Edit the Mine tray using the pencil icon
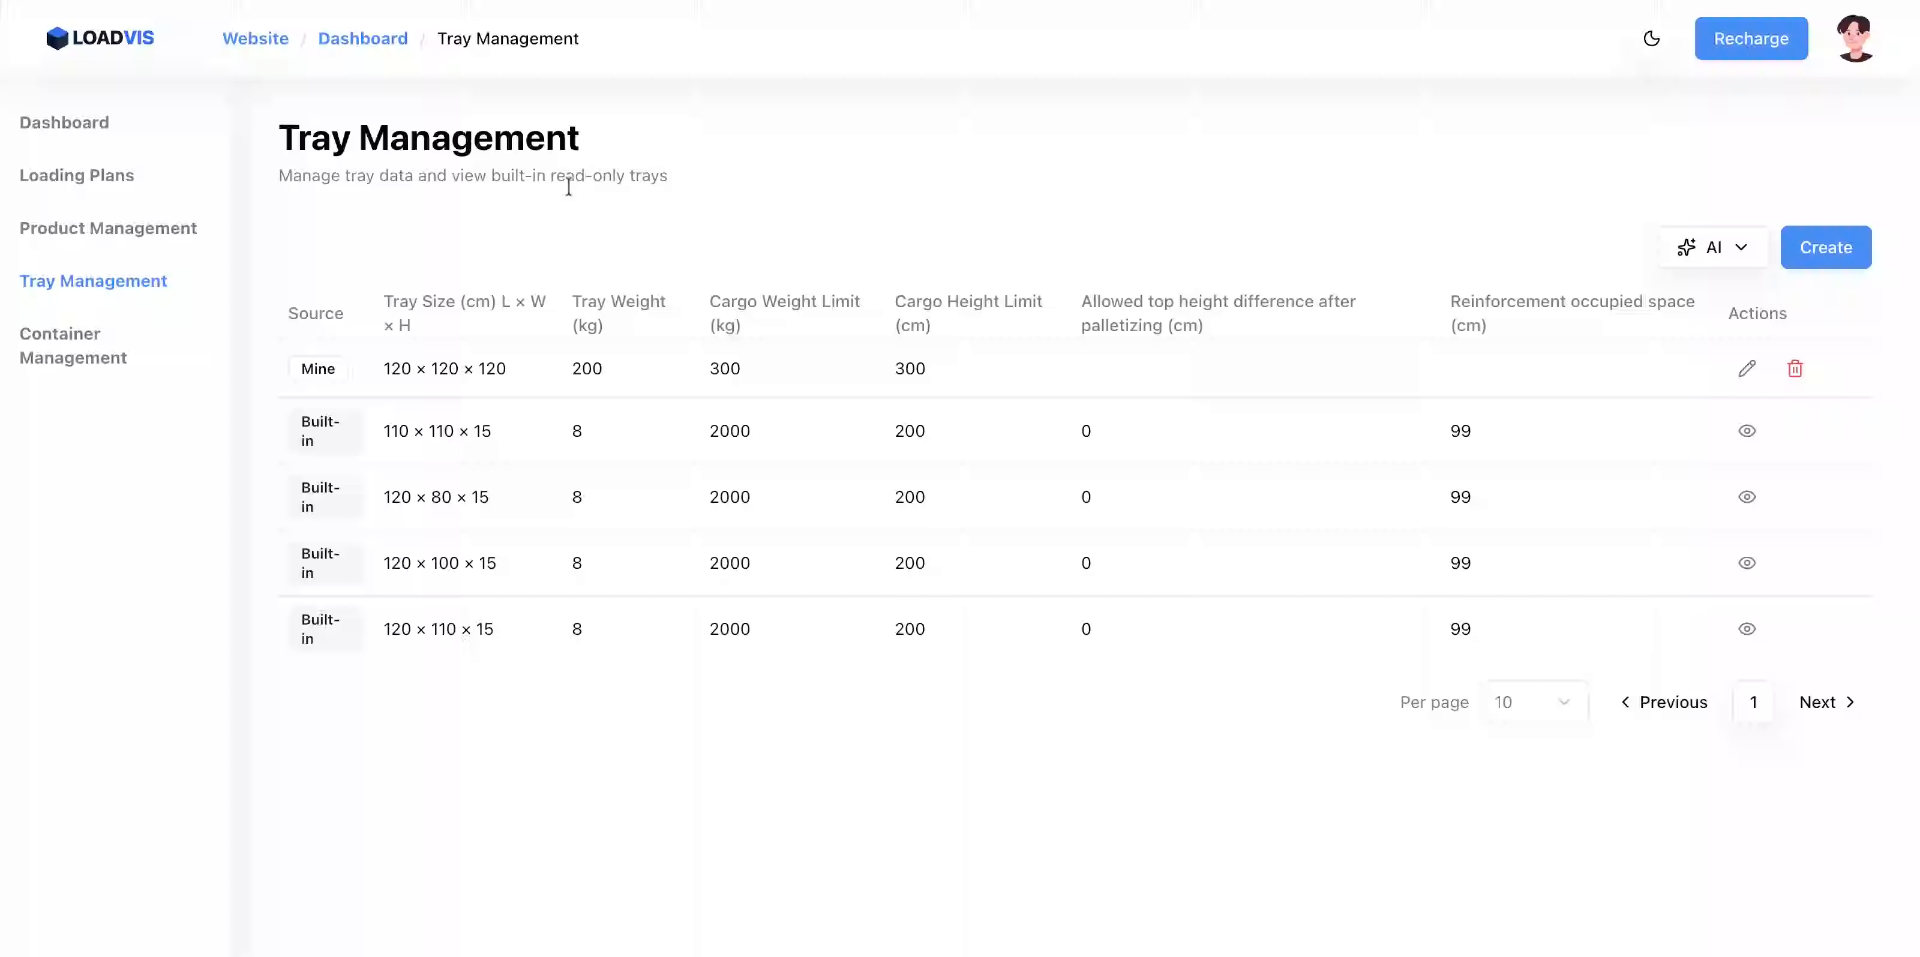The height and width of the screenshot is (957, 1920). tap(1747, 368)
